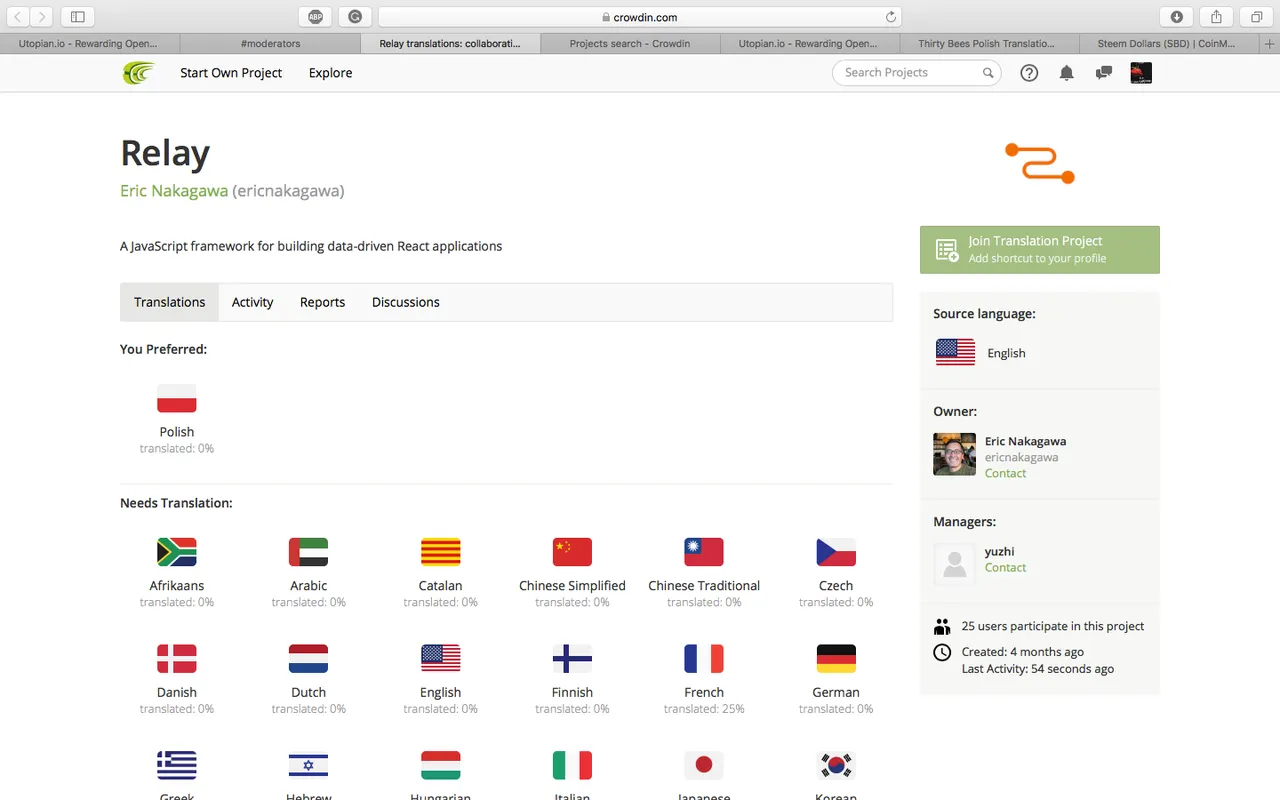The width and height of the screenshot is (1280, 800).
Task: Select the Italian flag
Action: tap(572, 766)
